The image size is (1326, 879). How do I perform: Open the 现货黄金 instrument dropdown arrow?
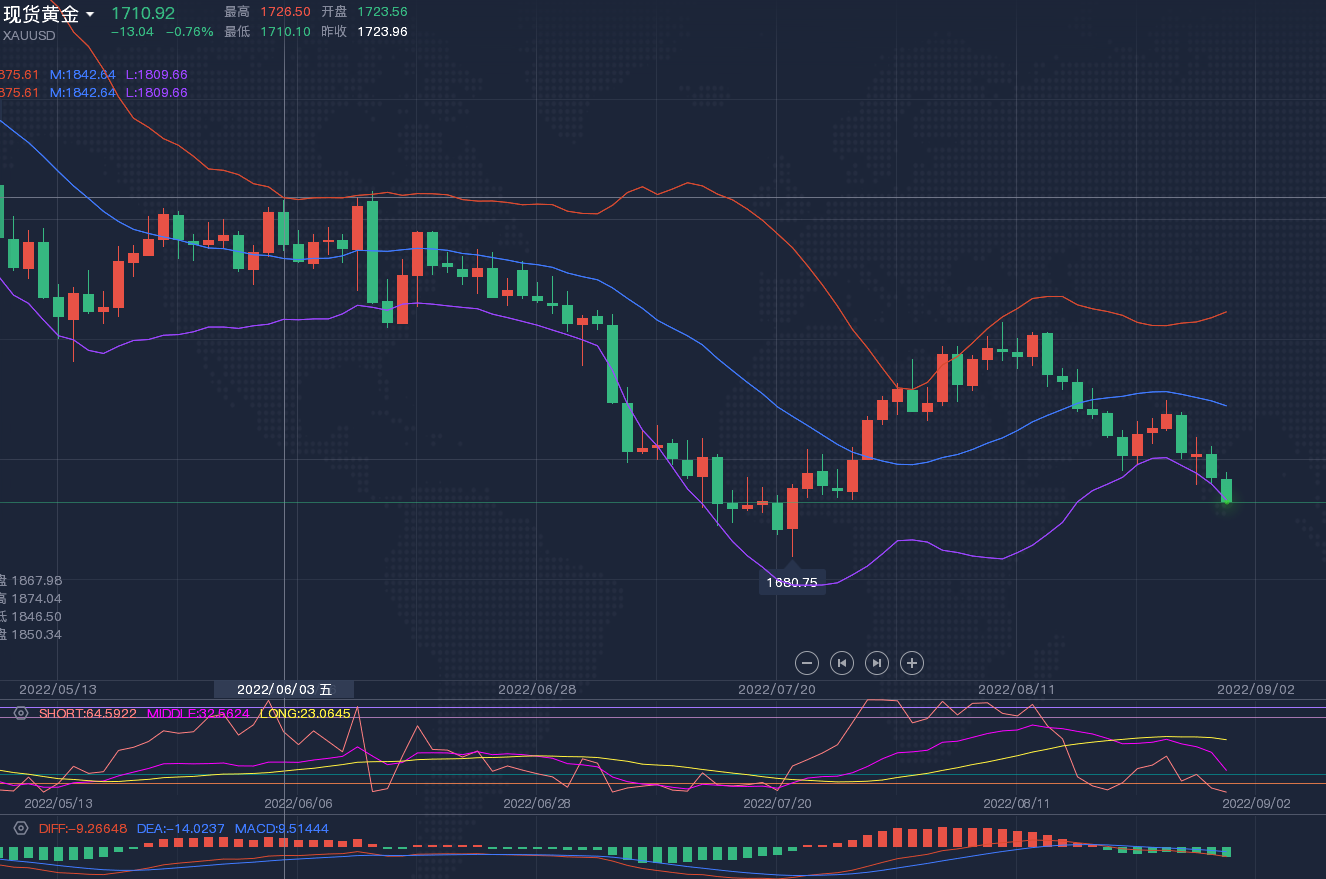click(91, 15)
